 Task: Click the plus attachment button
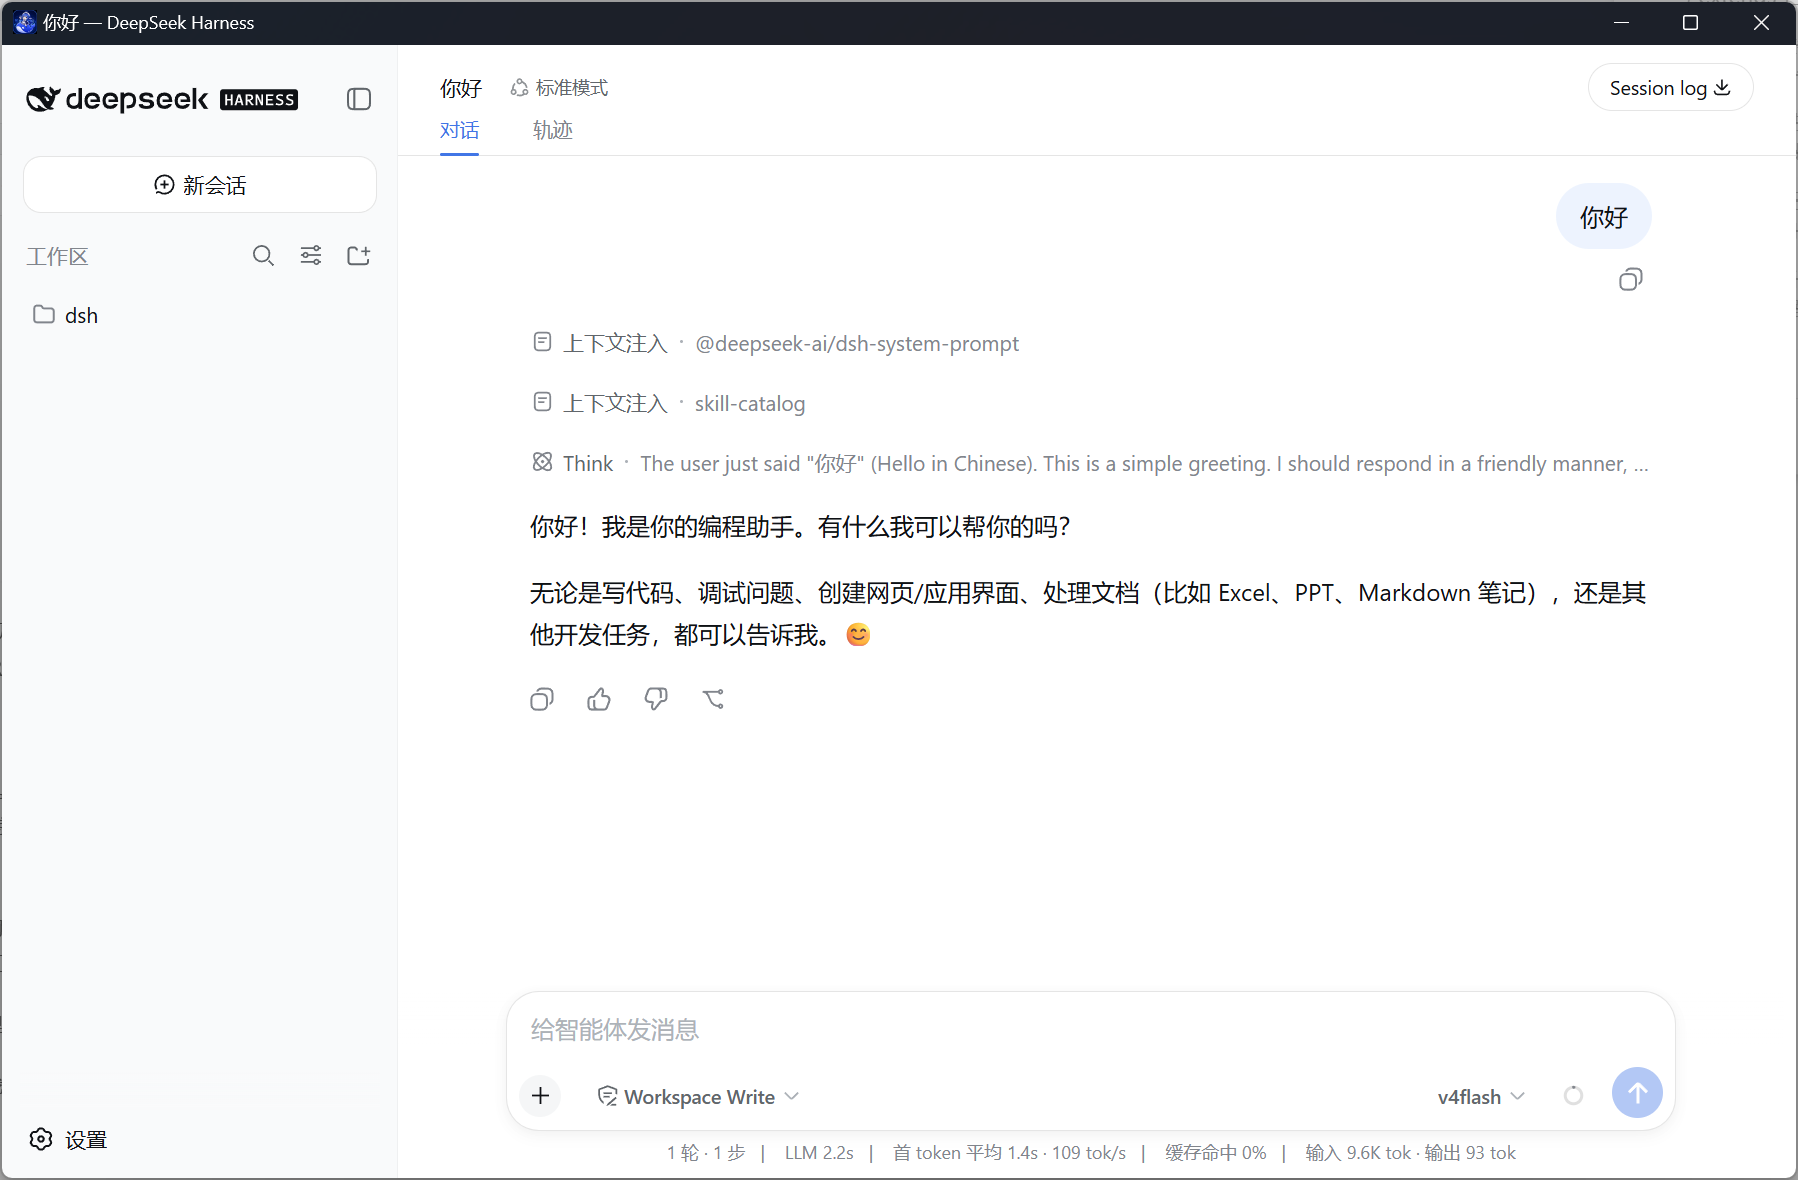pos(541,1096)
